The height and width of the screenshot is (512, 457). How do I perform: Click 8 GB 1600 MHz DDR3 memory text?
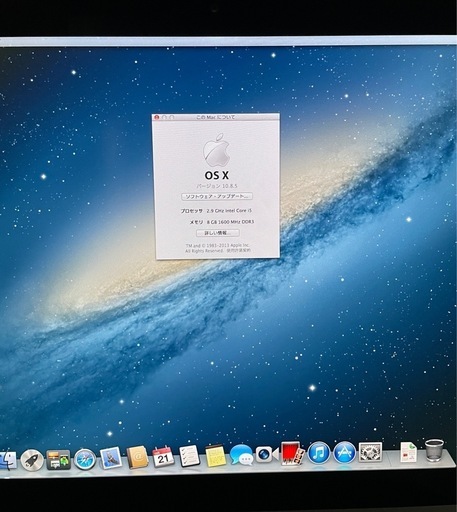tap(231, 222)
